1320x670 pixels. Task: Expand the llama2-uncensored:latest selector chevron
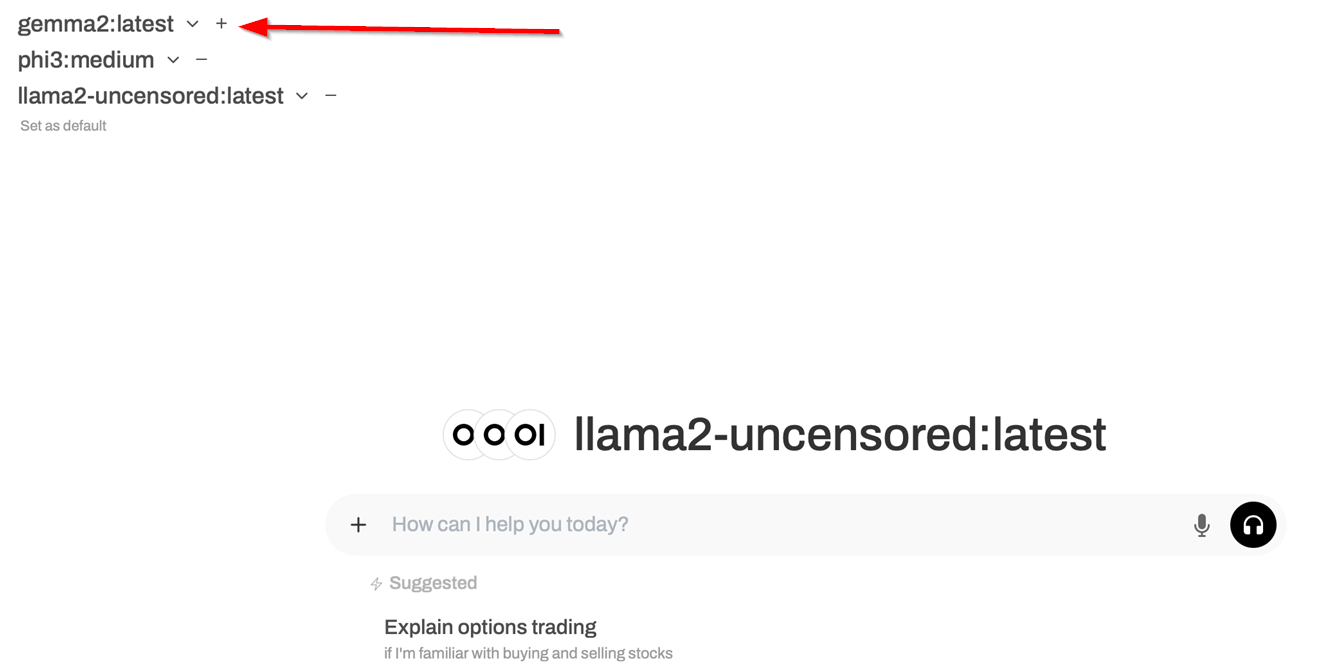[302, 96]
